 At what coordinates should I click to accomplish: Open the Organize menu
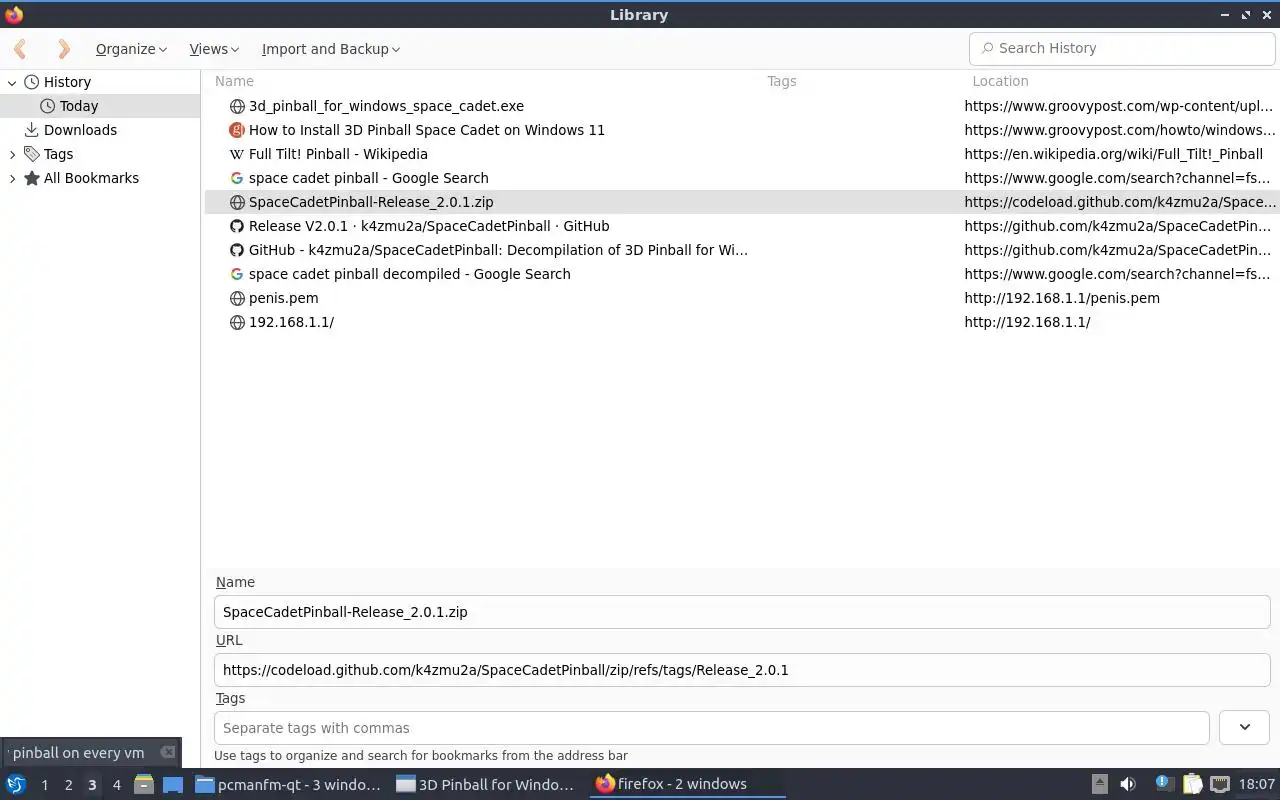click(x=131, y=49)
